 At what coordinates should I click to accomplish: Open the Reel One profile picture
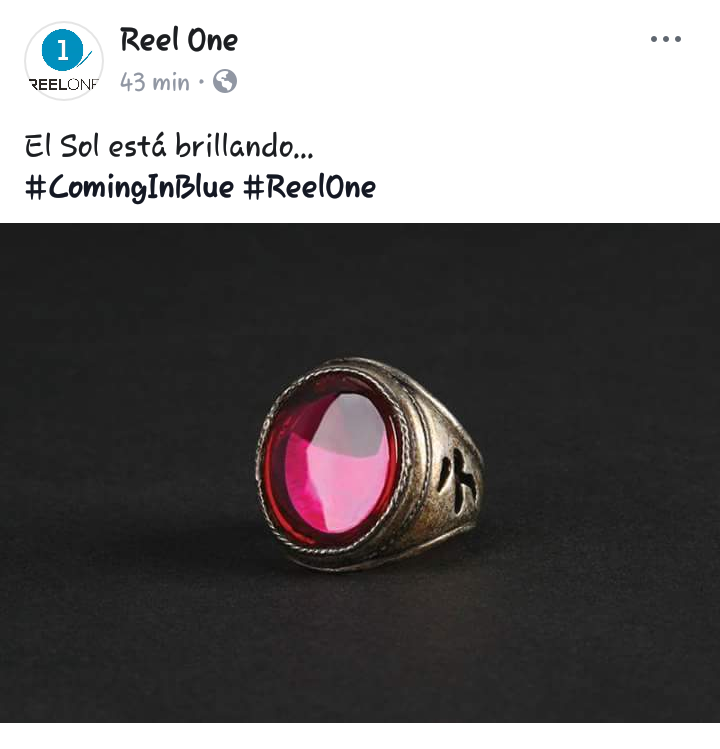pos(64,61)
